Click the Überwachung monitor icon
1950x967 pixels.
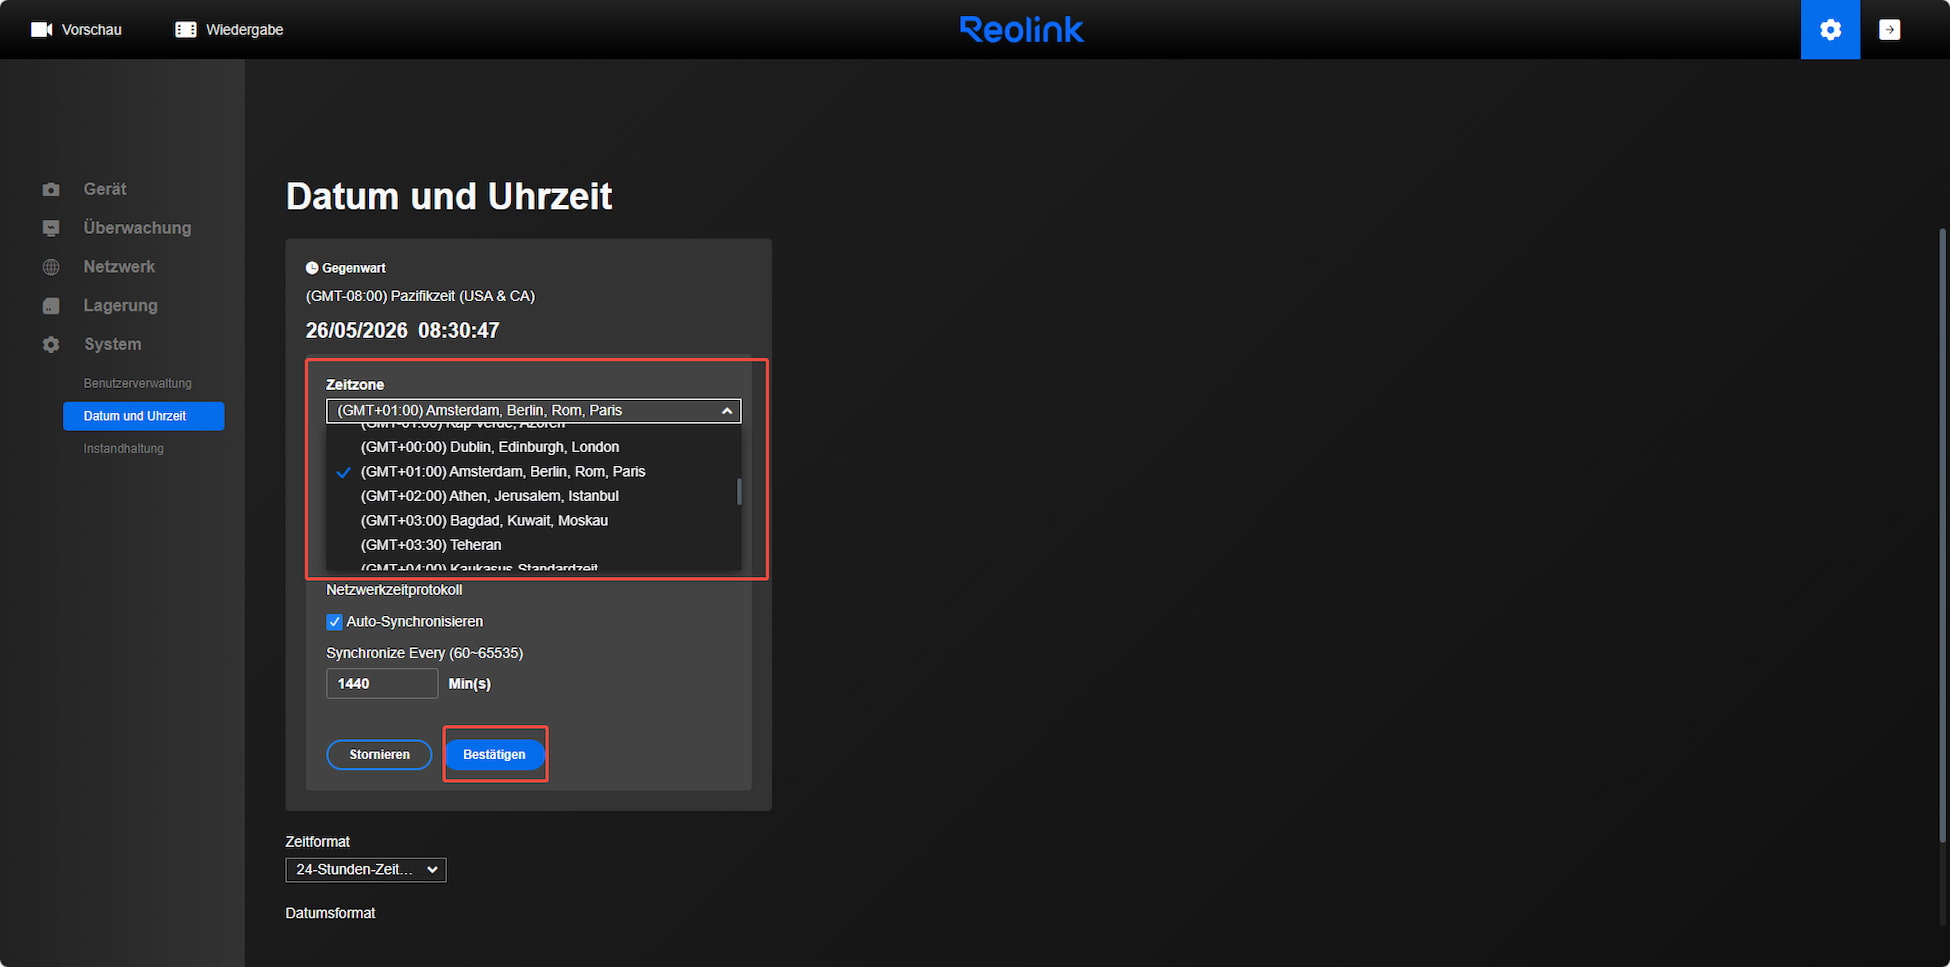[x=51, y=228]
